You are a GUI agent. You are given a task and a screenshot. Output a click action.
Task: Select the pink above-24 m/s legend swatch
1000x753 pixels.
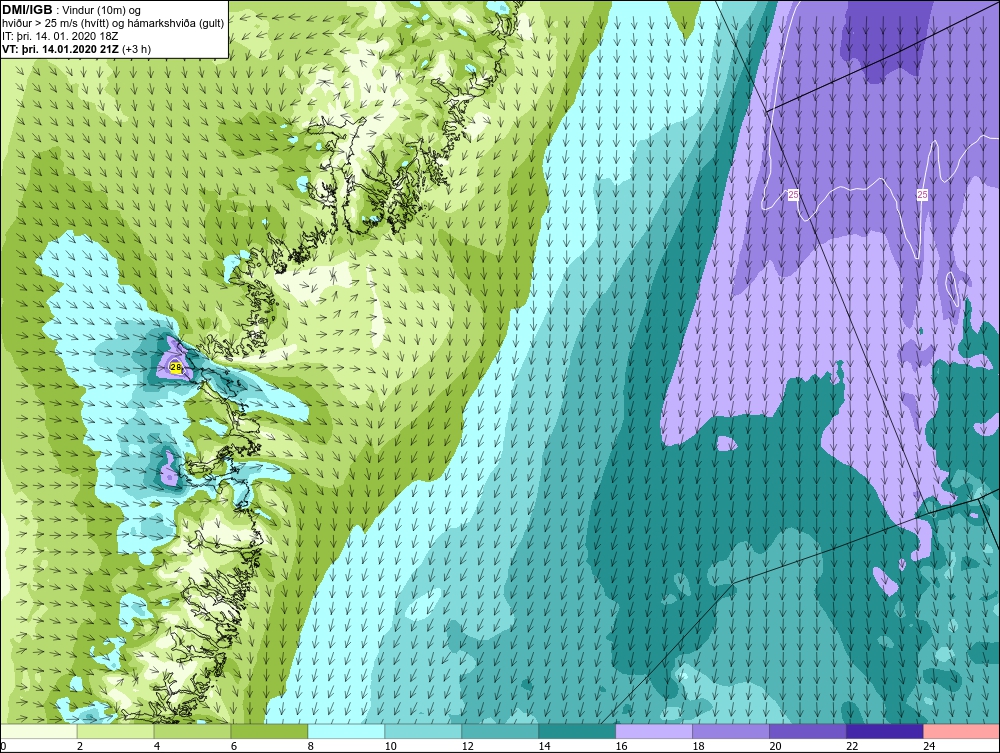(x=962, y=731)
